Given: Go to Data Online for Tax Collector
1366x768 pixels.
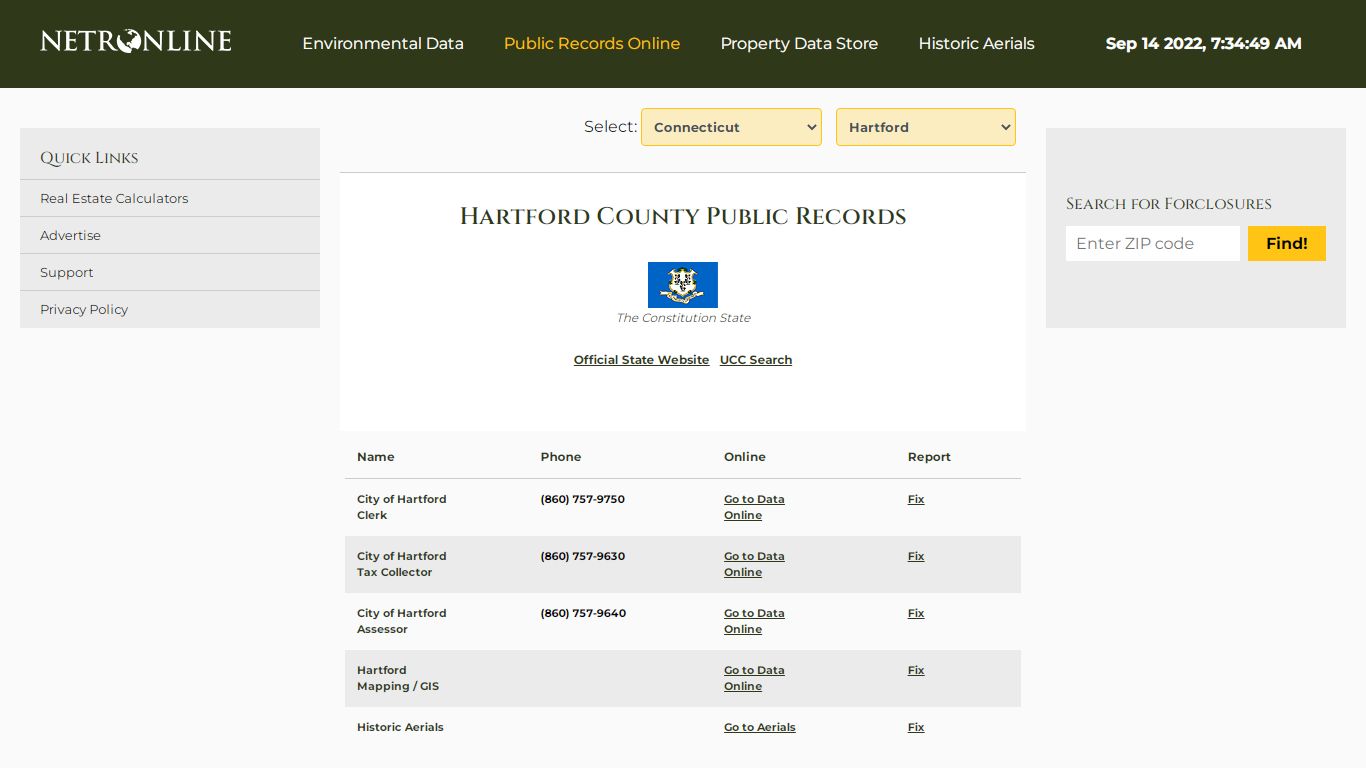Looking at the screenshot, I should [754, 564].
